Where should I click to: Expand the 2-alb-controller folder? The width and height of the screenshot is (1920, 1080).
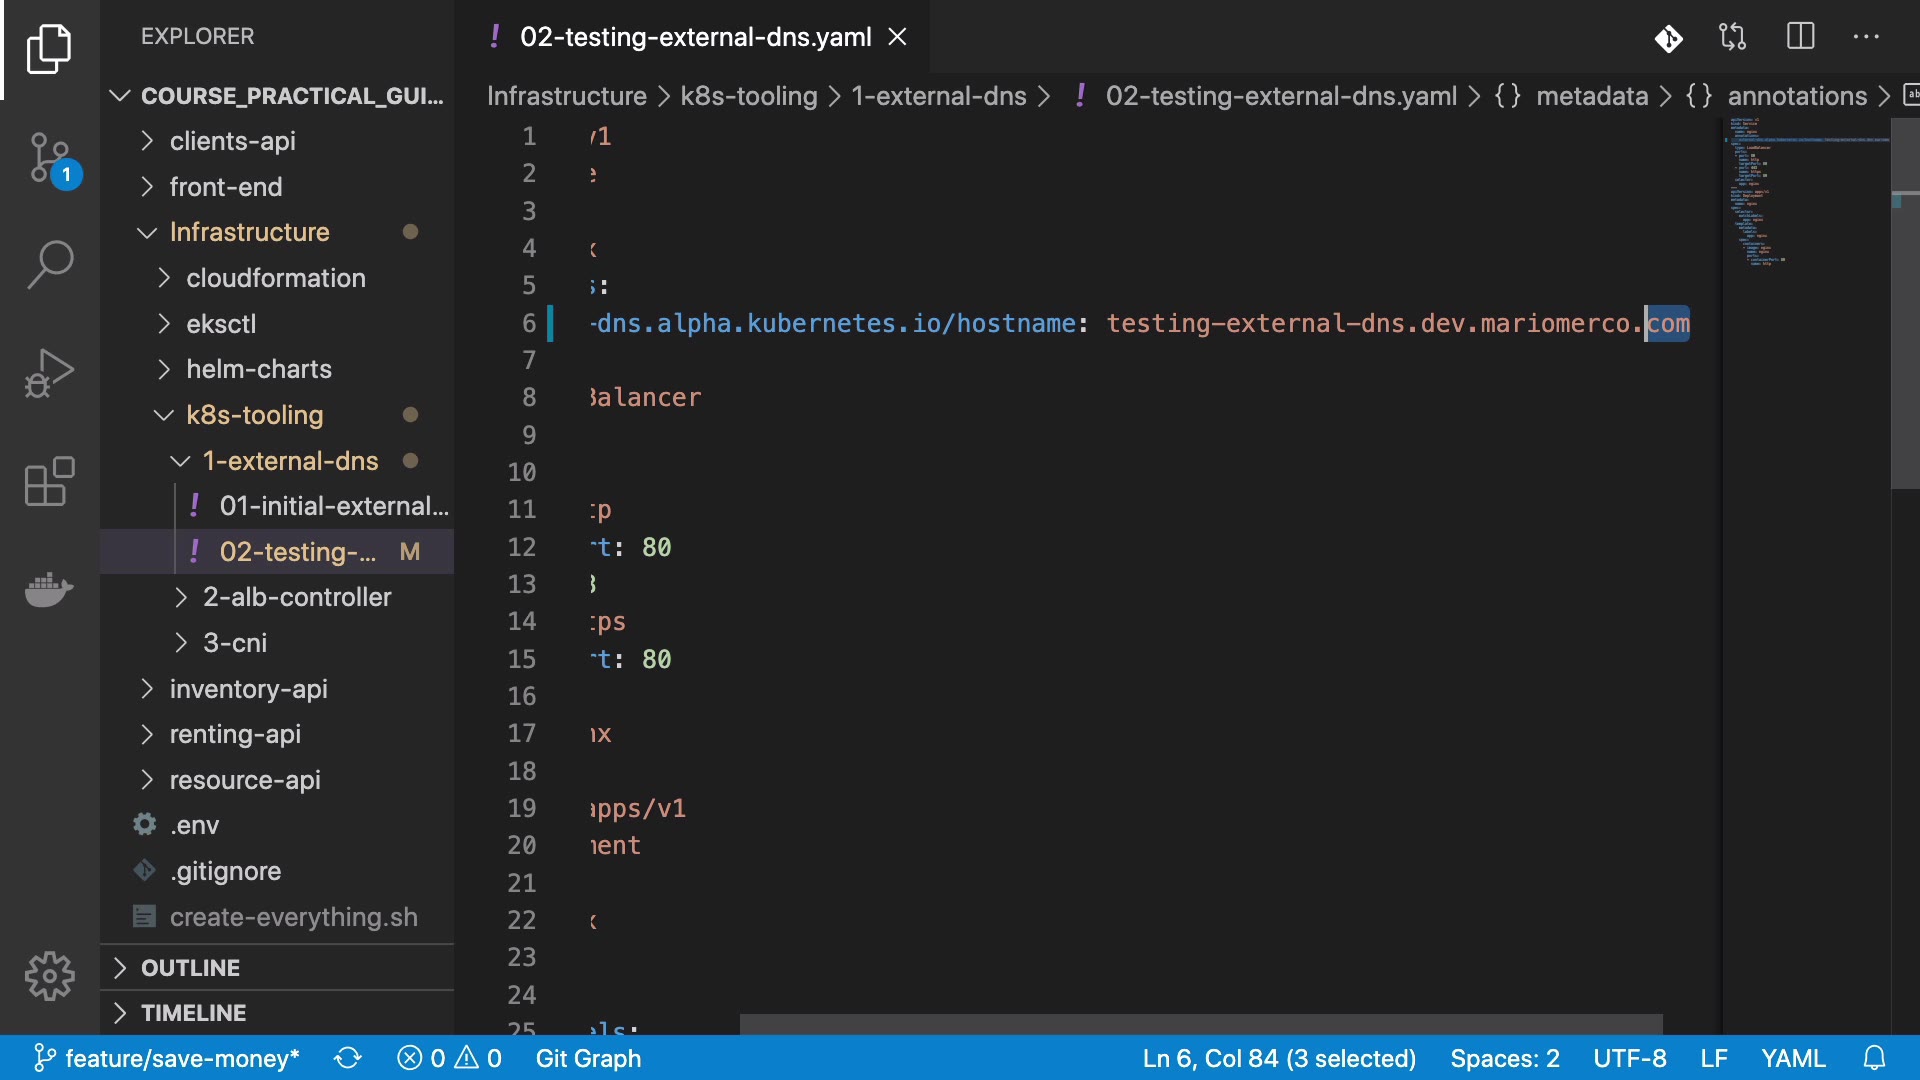(x=297, y=597)
